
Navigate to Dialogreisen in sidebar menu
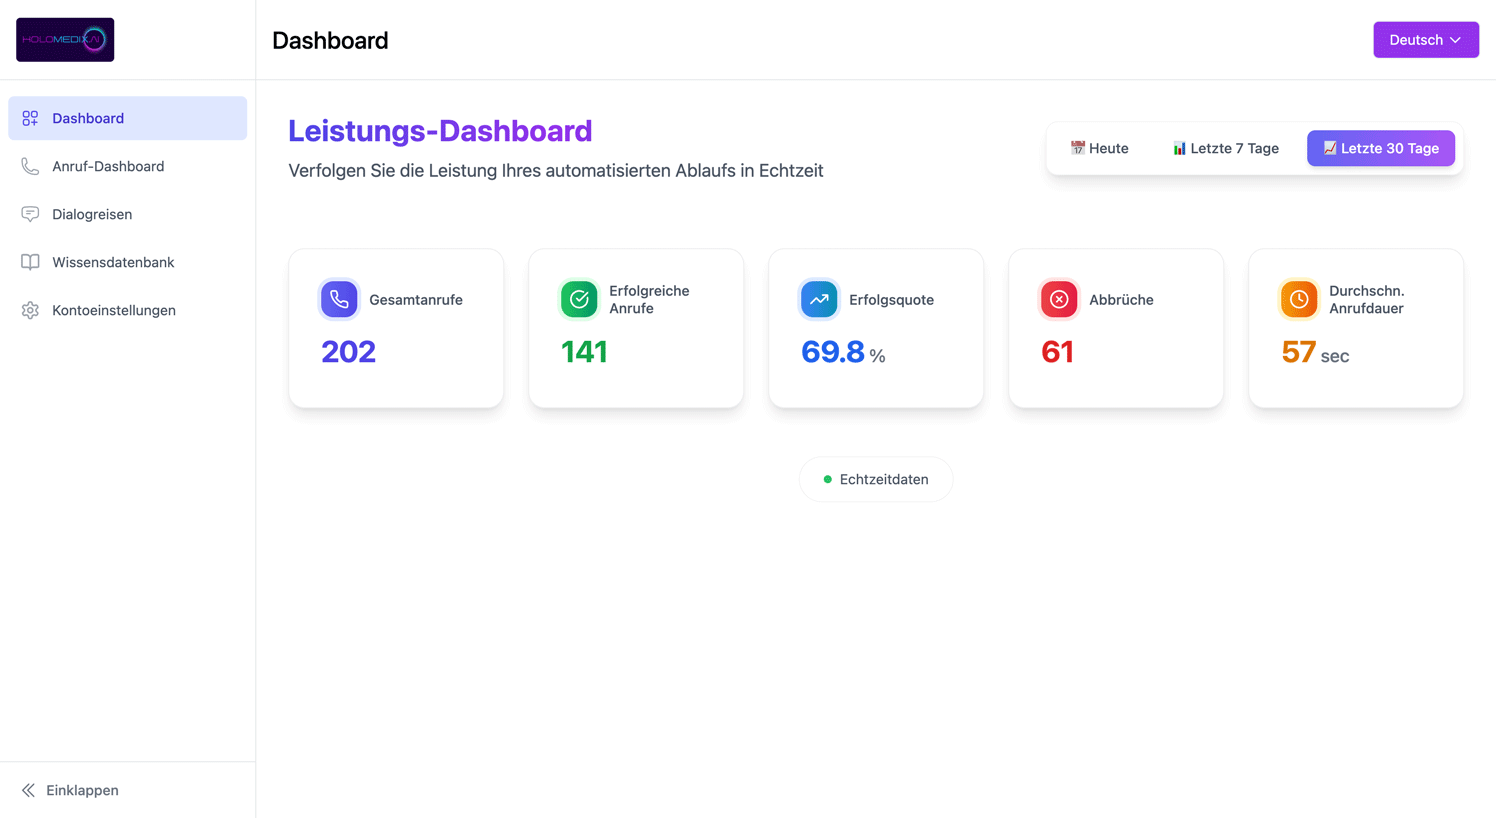pyautogui.click(x=92, y=214)
